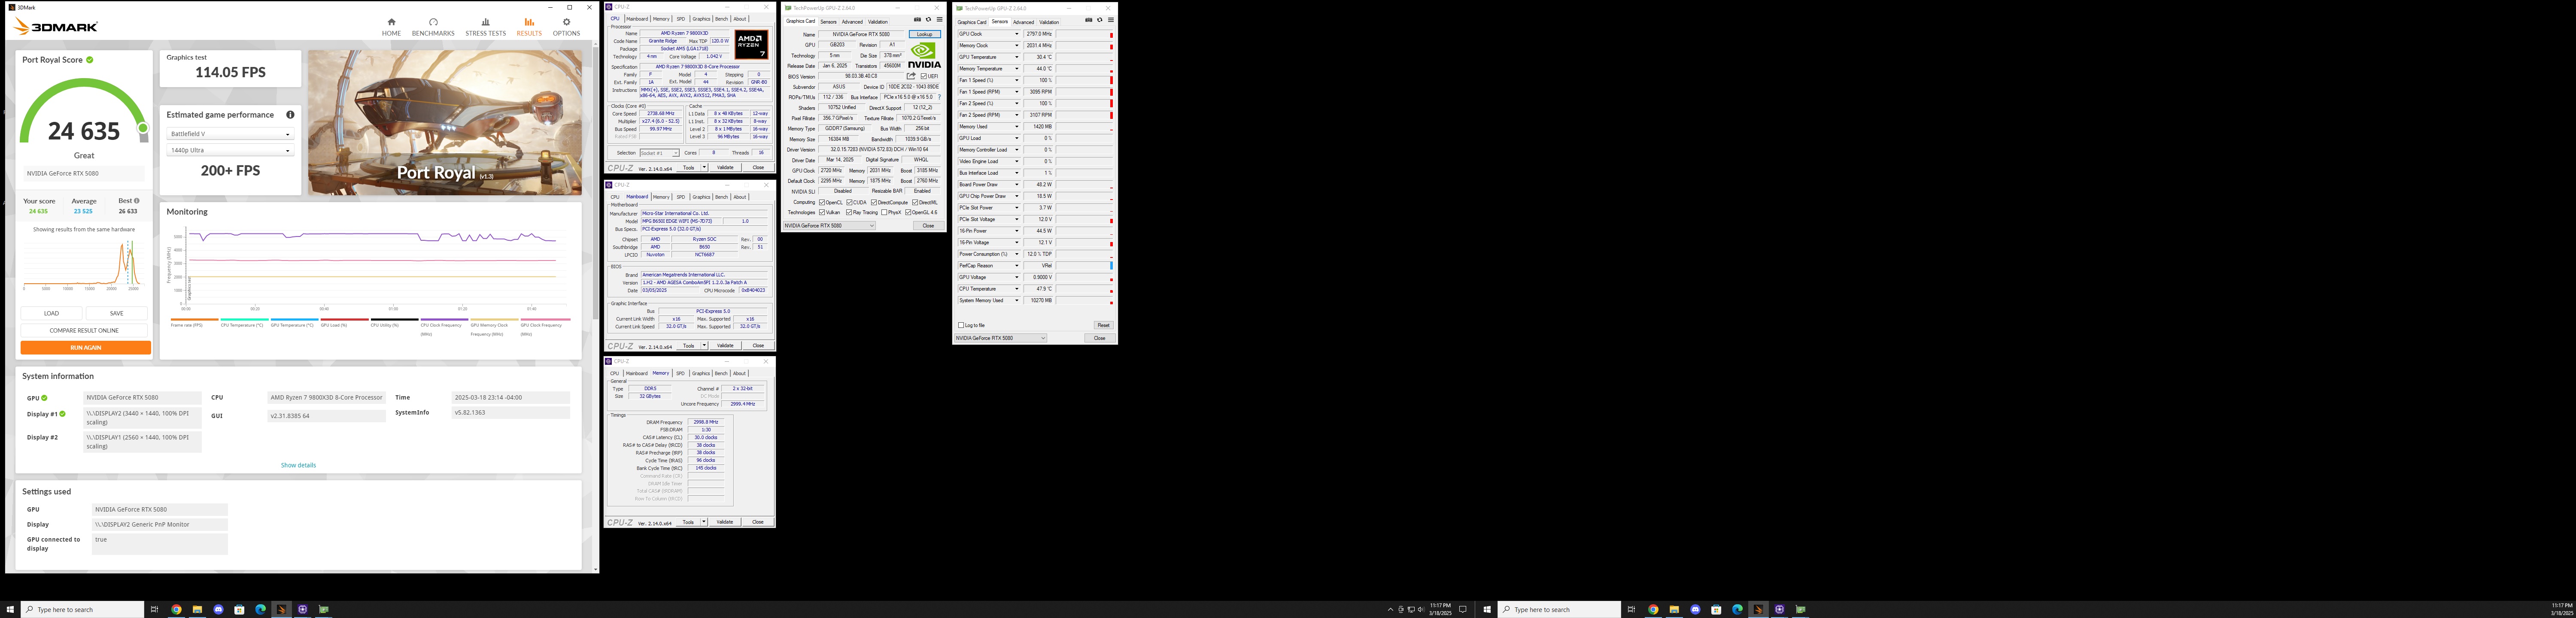Viewport: 2576px width, 618px height.
Task: Go to STRESS TESTS in 3DMark
Action: (x=485, y=27)
